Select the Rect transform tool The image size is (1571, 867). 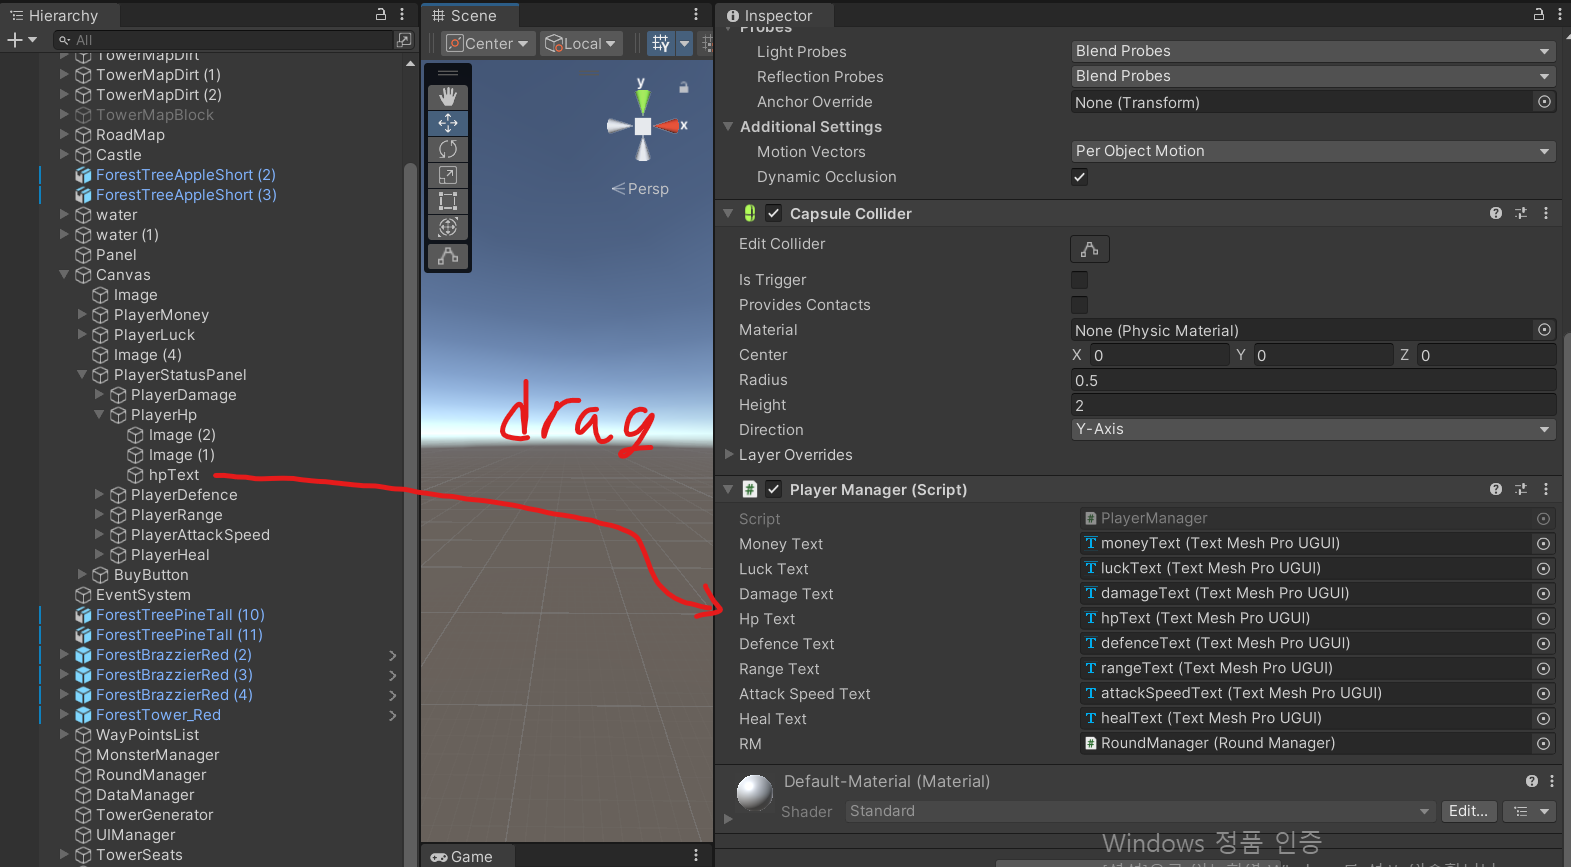pos(448,201)
